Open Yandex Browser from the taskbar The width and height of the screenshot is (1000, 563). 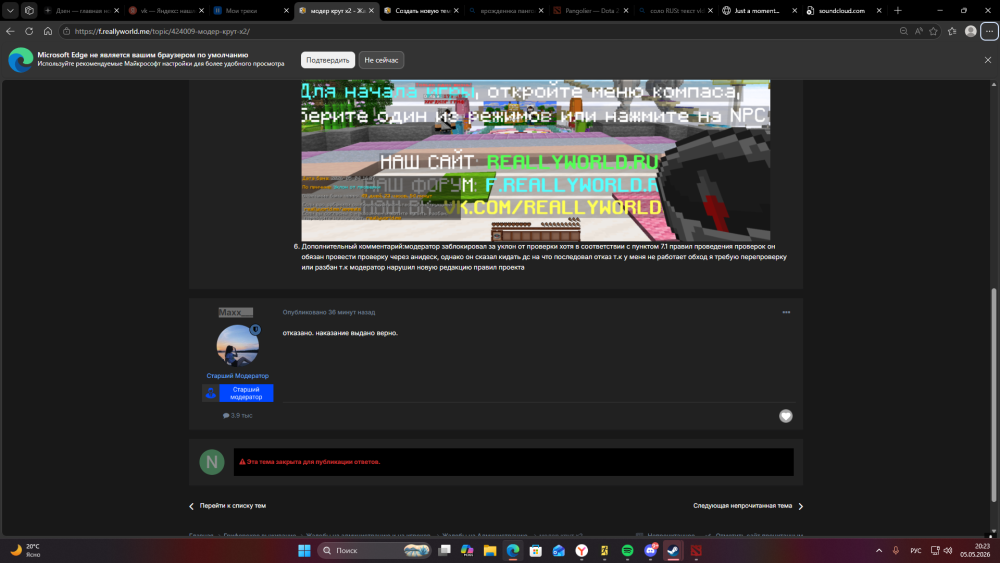click(x=582, y=550)
